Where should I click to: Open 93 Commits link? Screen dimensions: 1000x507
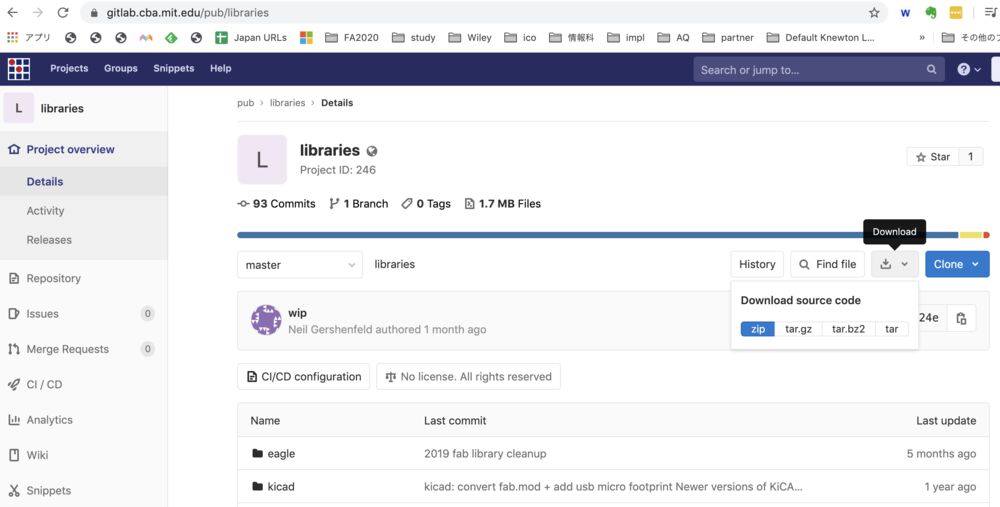pyautogui.click(x=277, y=204)
